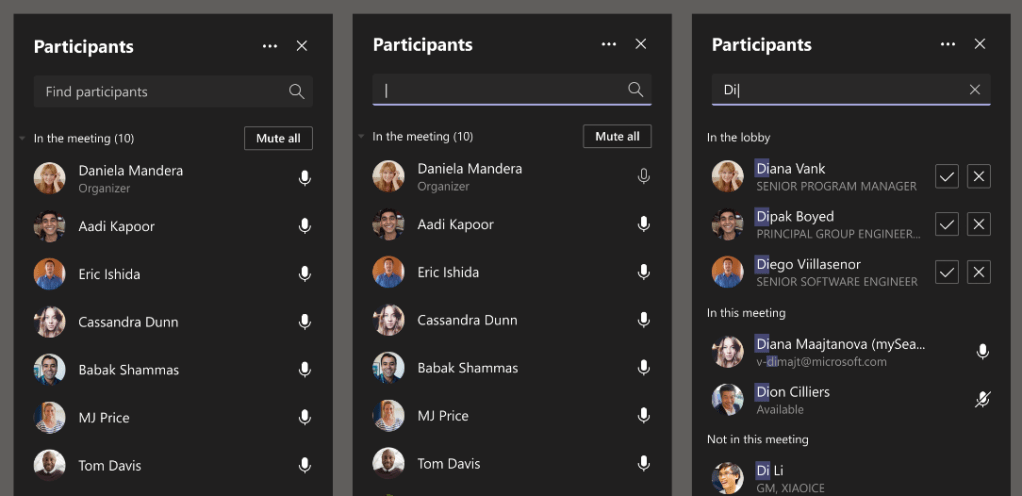Click into the 'Find participants' search box

[160, 92]
